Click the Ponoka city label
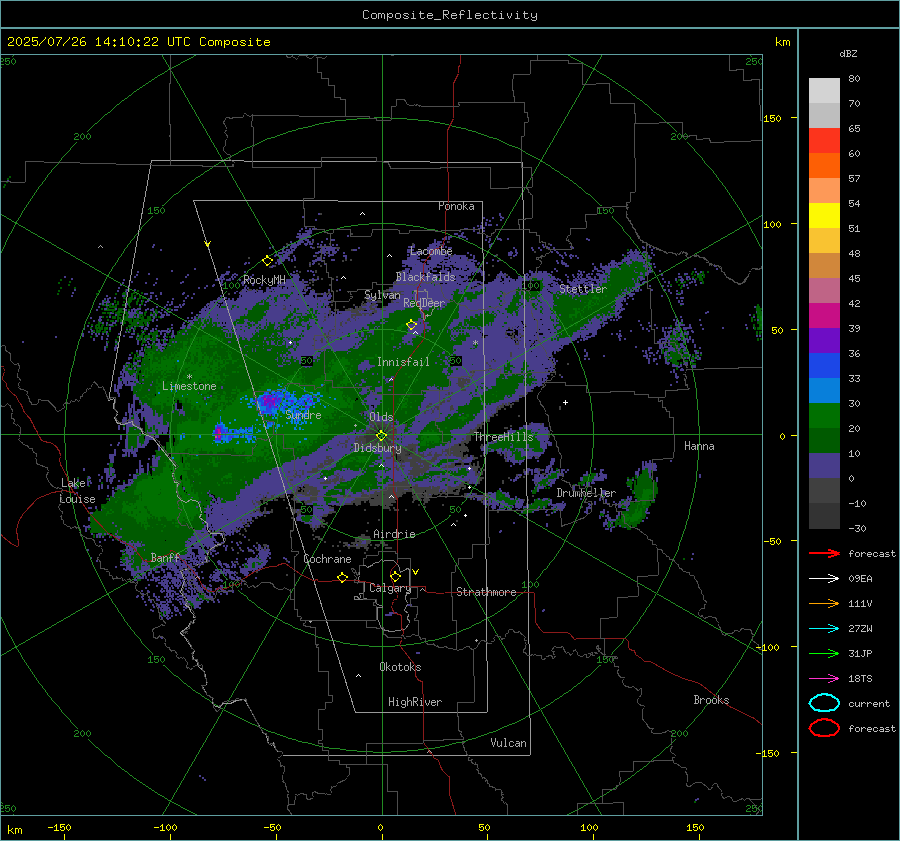The height and width of the screenshot is (841, 900). (456, 206)
